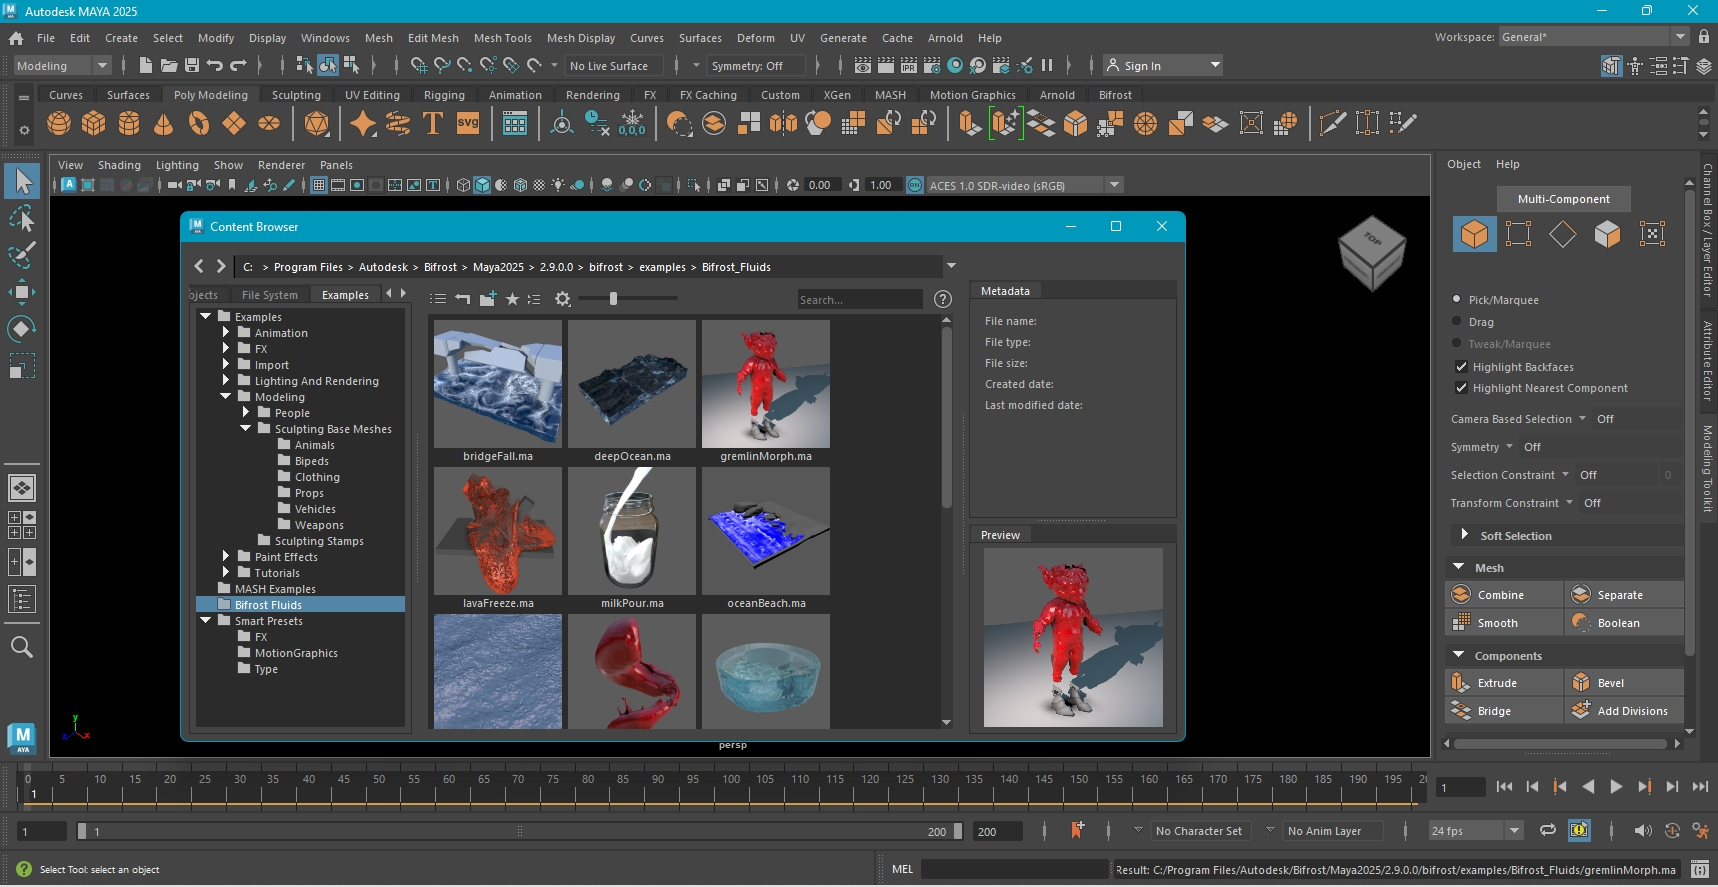Screen dimensions: 1718x887
Task: Click the Content Browser settings gear icon
Action: (563, 299)
